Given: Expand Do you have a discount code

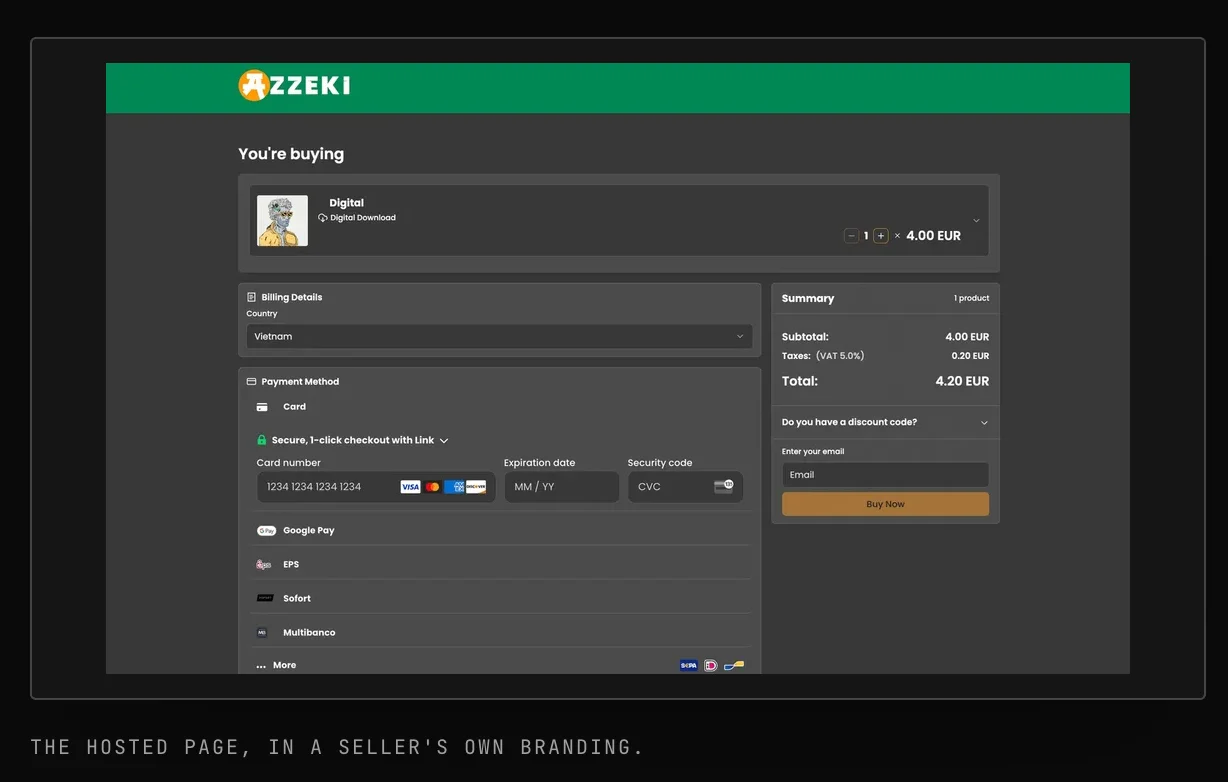Looking at the screenshot, I should click(885, 422).
